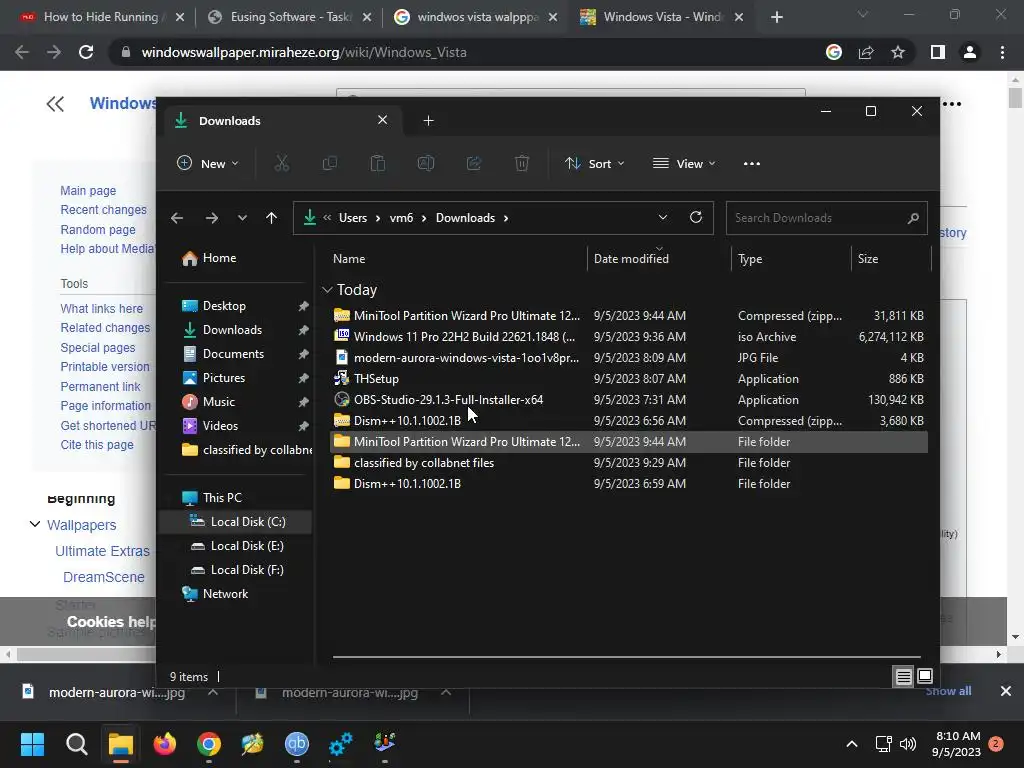1024x768 pixels.
Task: Open taskbar clock showing 8:10 AM
Action: [957, 744]
